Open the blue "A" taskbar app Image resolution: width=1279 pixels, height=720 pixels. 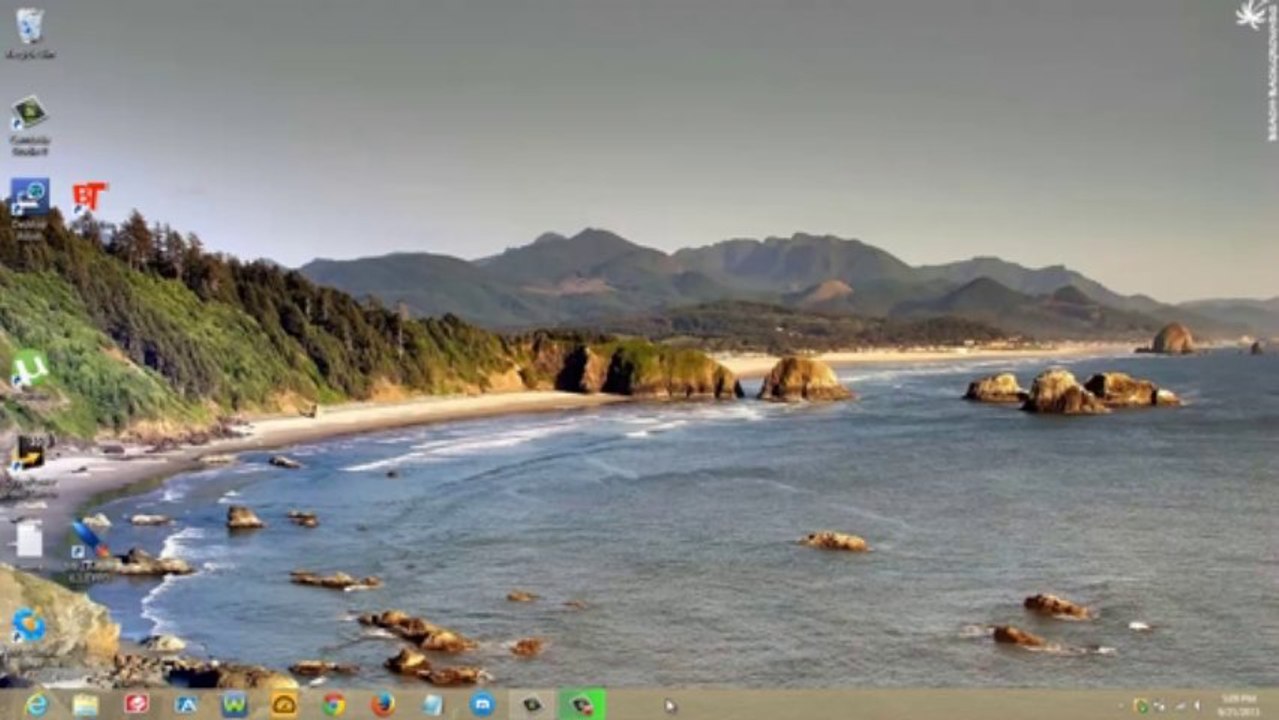[185, 704]
